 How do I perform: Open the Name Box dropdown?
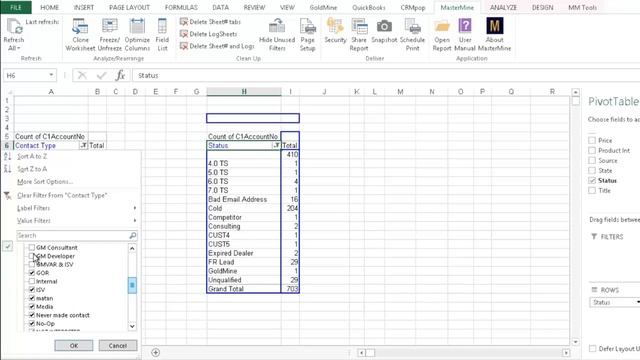click(x=51, y=75)
